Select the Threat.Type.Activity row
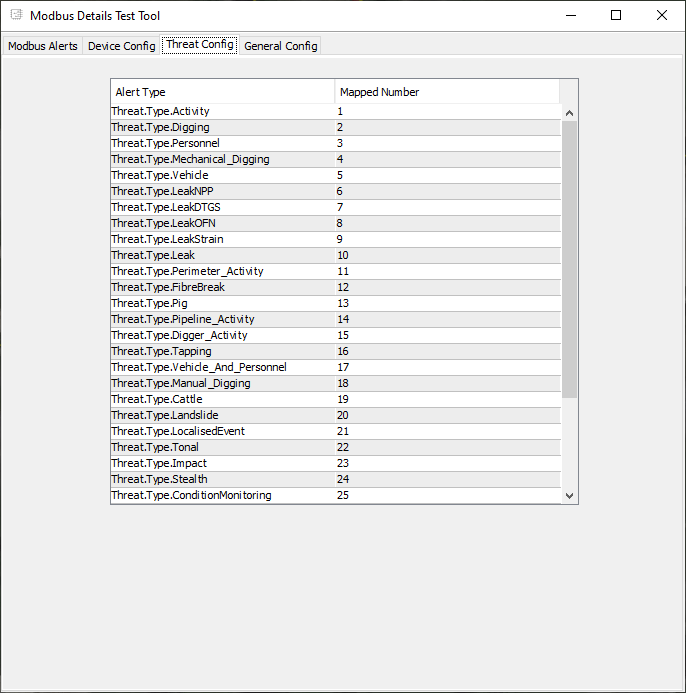This screenshot has height=693, width=686. pyautogui.click(x=336, y=111)
